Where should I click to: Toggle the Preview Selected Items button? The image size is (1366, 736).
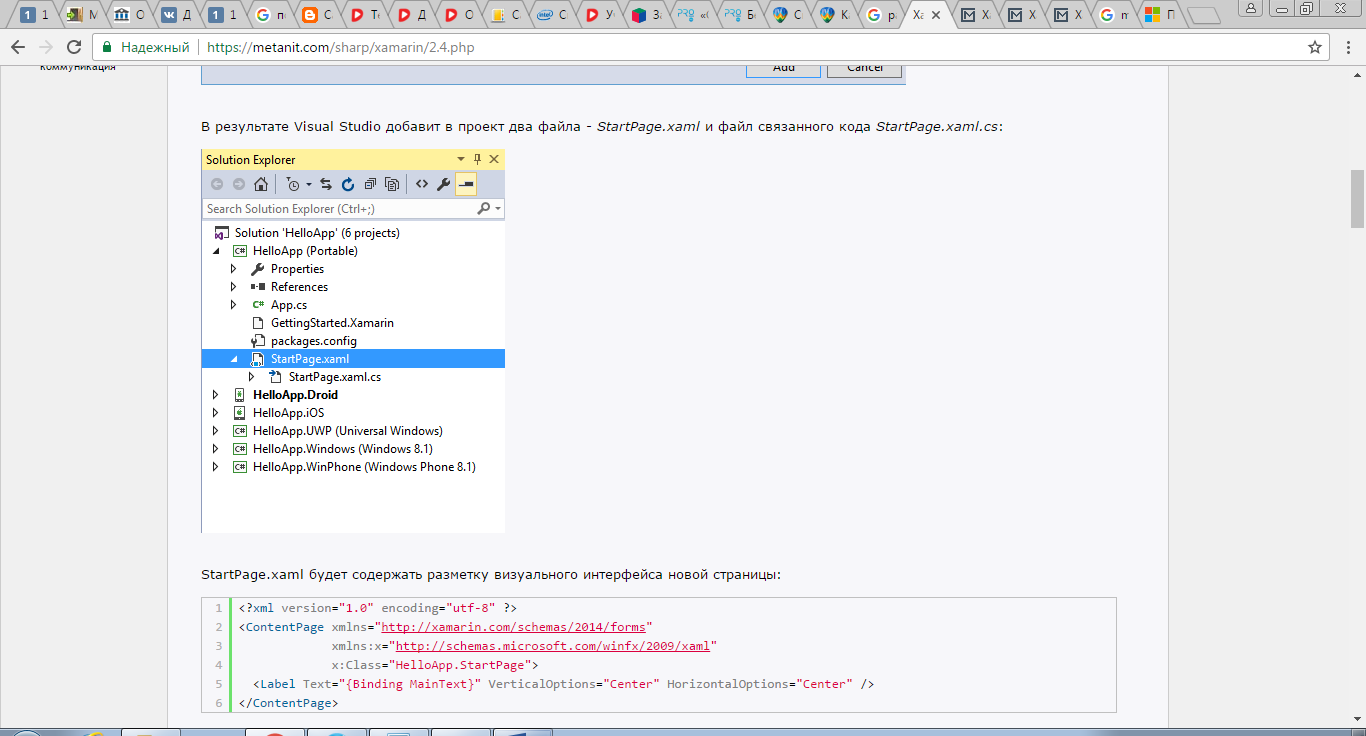coord(466,184)
